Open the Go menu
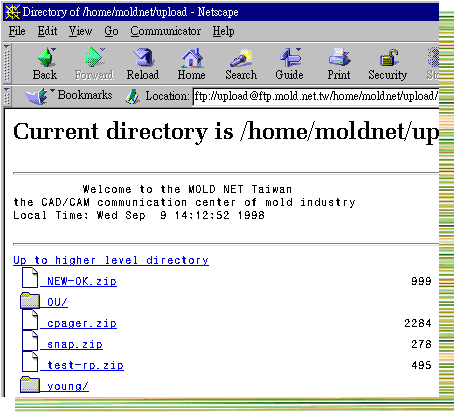 [111, 31]
